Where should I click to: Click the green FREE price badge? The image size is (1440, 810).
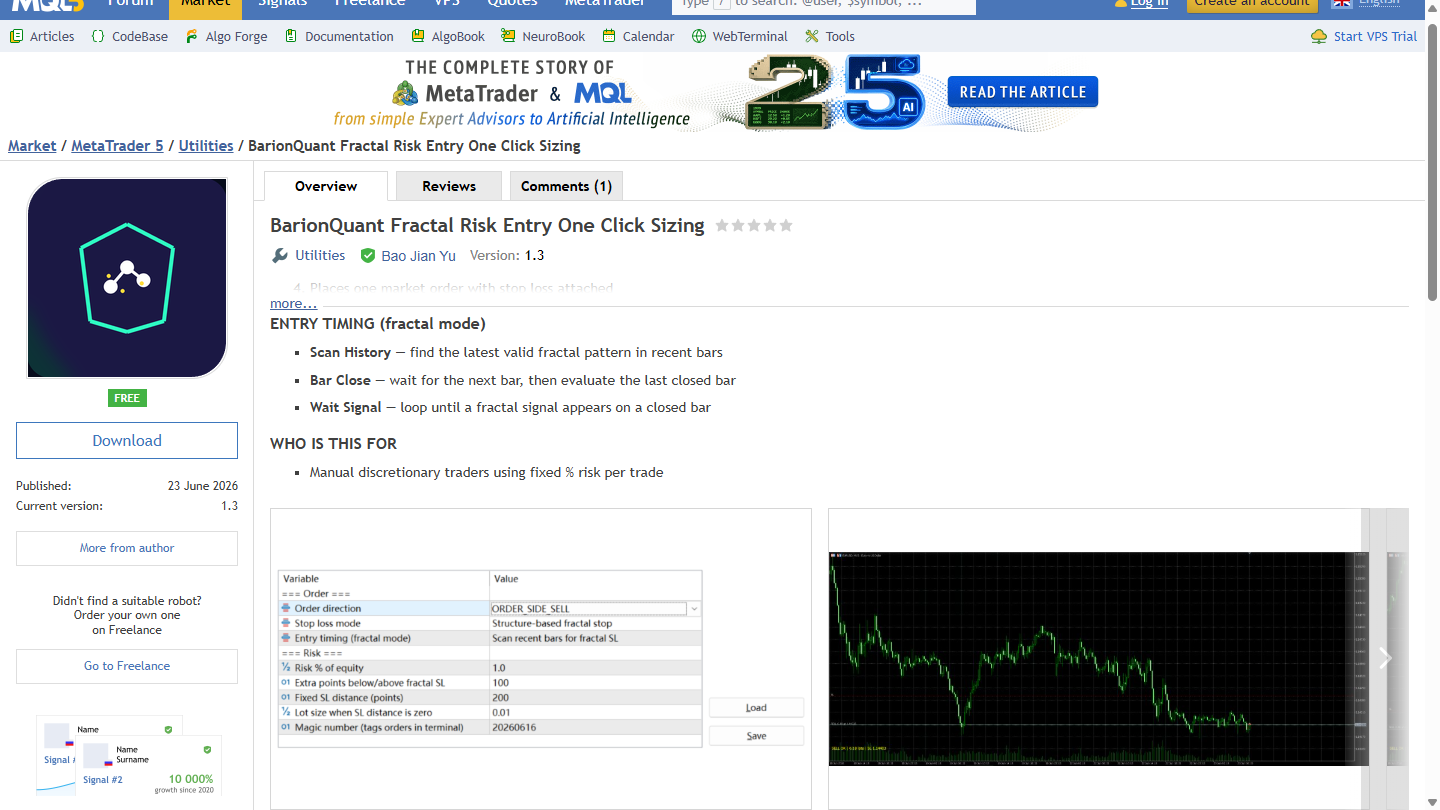tap(127, 398)
